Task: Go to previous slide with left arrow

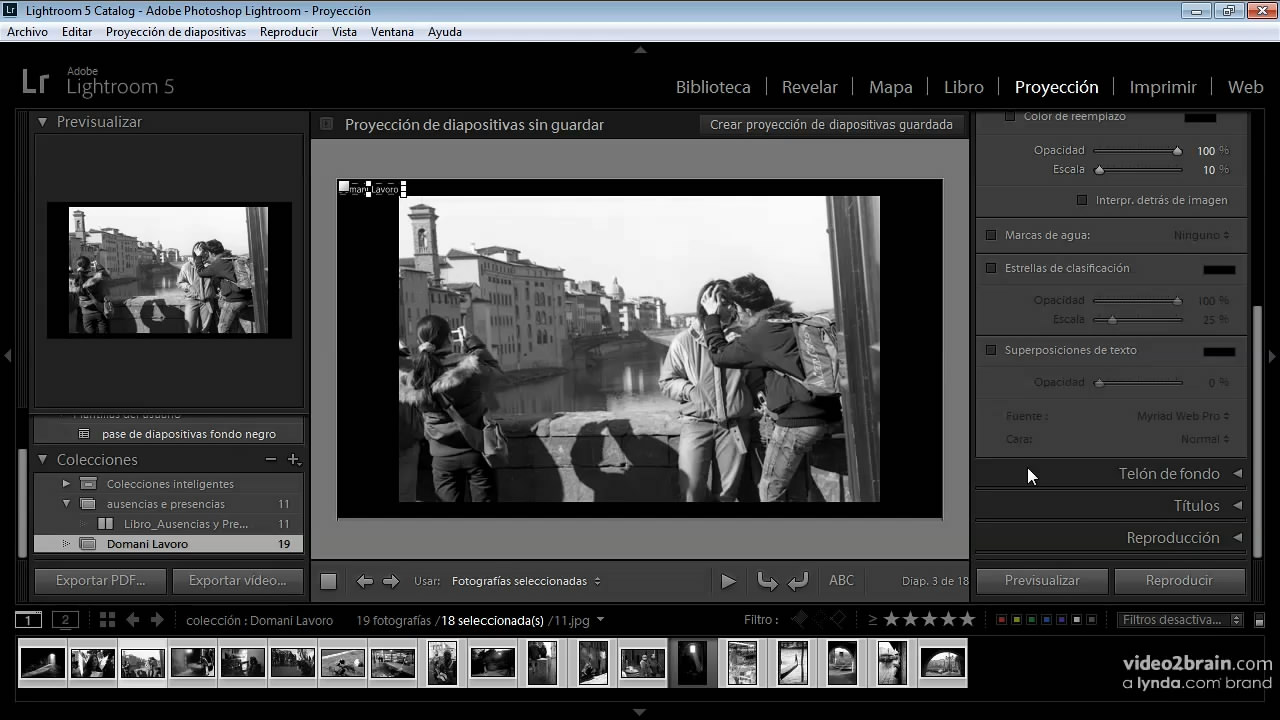Action: point(365,581)
